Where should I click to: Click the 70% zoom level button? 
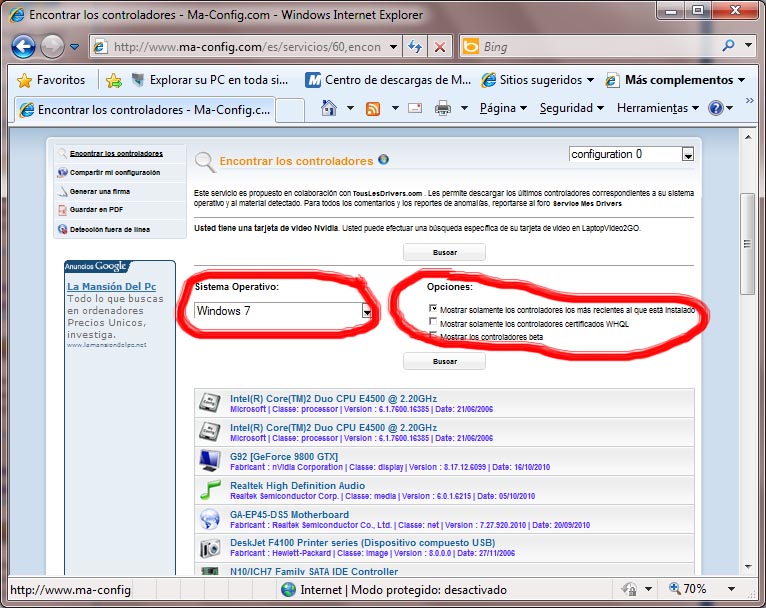(687, 589)
